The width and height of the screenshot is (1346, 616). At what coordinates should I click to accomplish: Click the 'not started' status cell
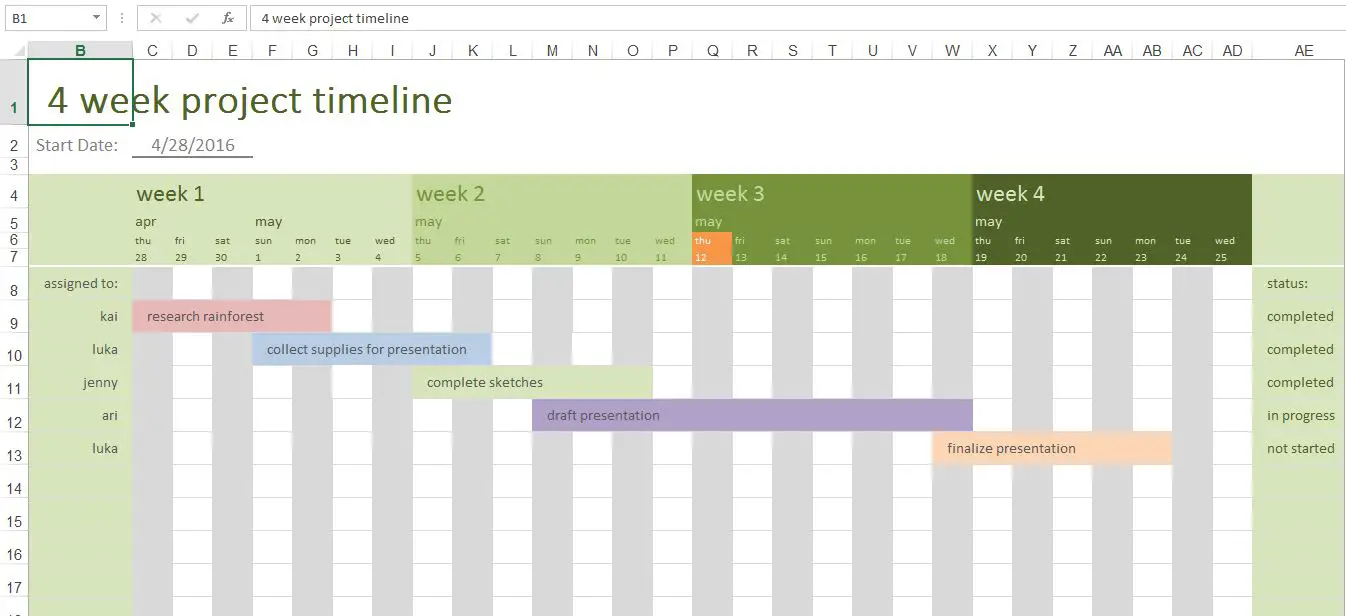pyautogui.click(x=1300, y=448)
